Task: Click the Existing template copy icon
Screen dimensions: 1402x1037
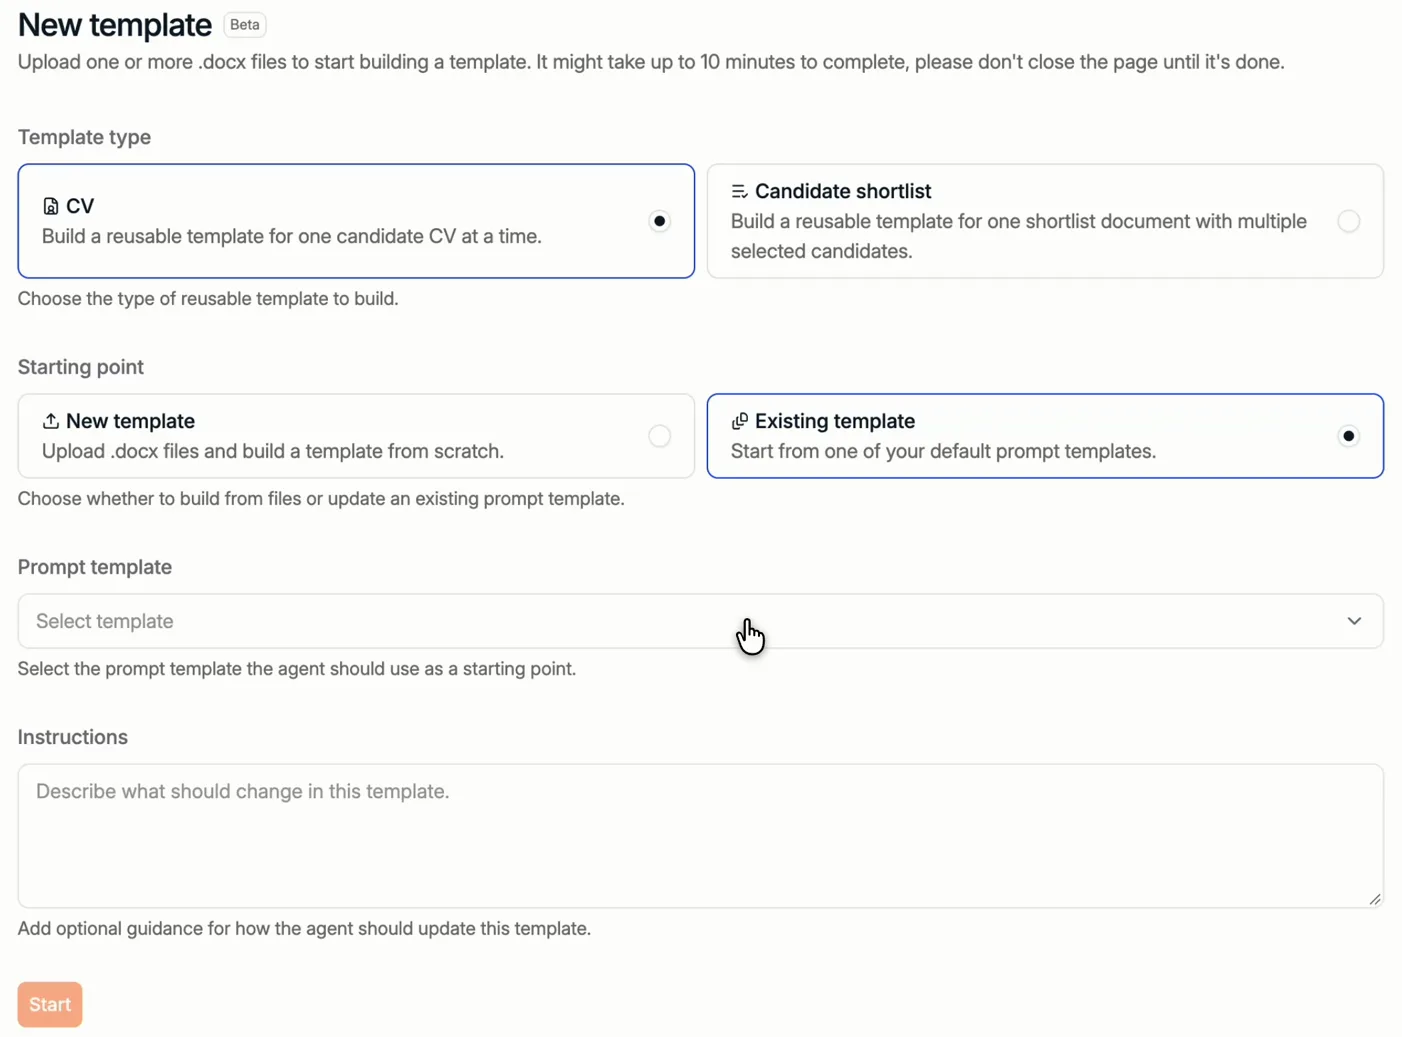Action: [739, 421]
